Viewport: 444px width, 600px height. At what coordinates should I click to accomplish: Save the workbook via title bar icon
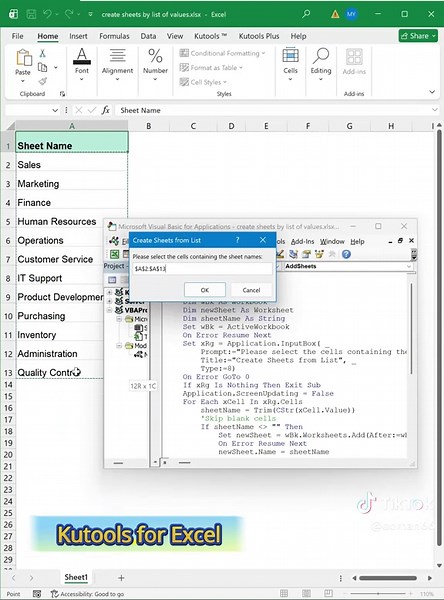pos(31,15)
